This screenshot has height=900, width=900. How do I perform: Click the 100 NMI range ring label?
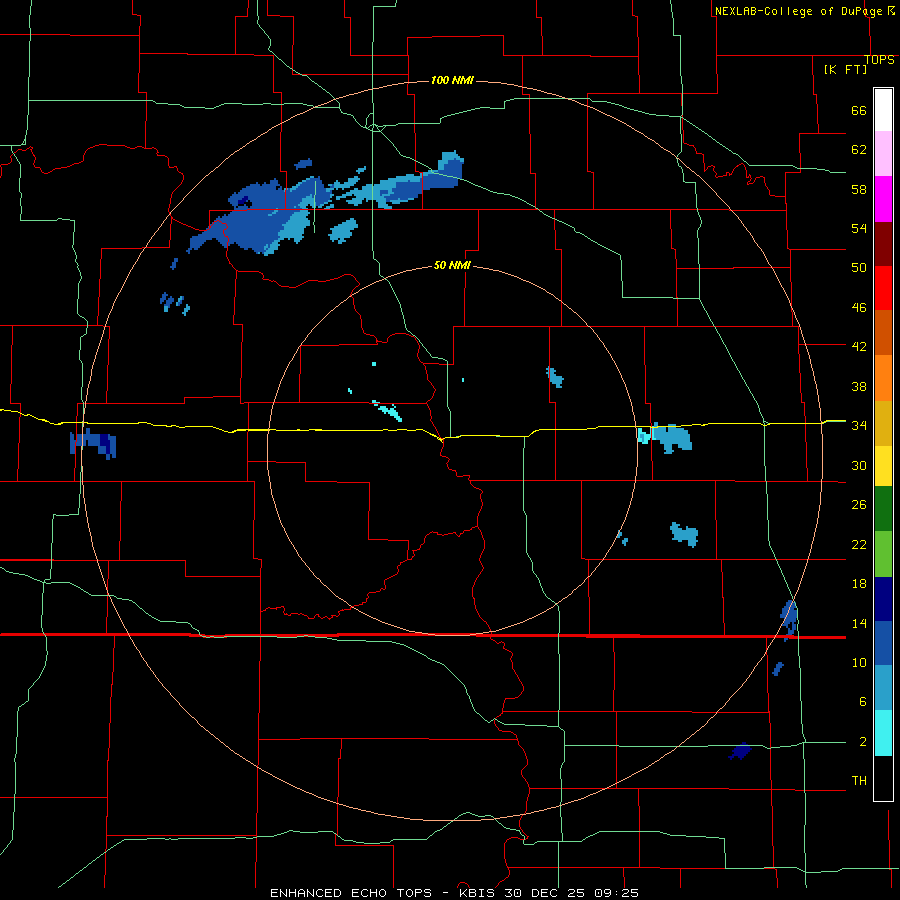coord(452,80)
